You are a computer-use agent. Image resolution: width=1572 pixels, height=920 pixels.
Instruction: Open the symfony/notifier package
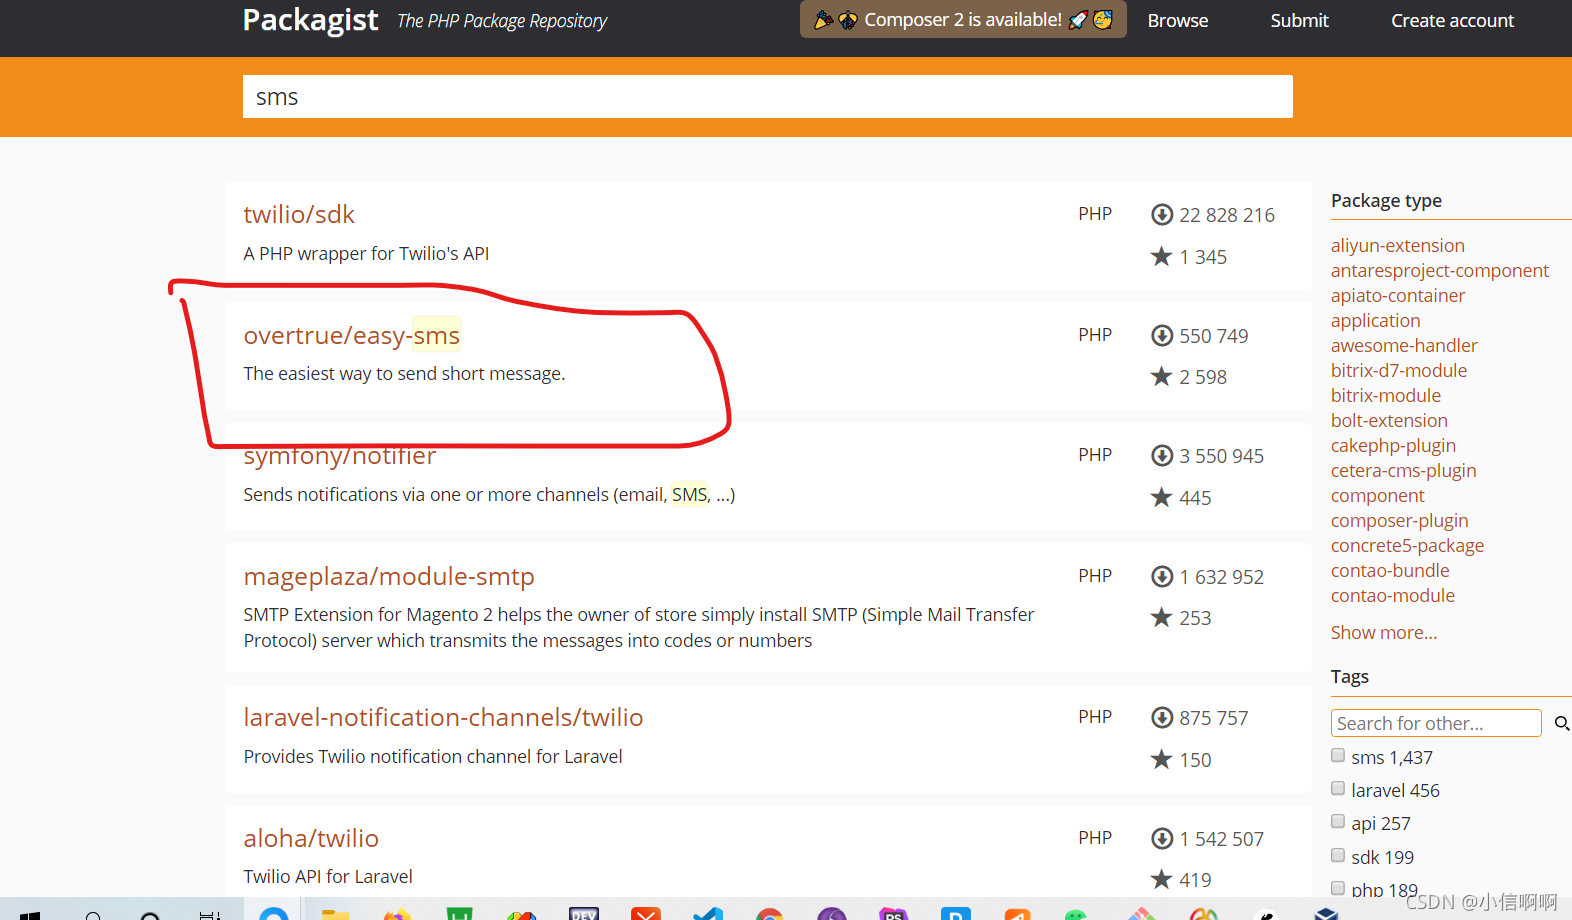(x=340, y=456)
